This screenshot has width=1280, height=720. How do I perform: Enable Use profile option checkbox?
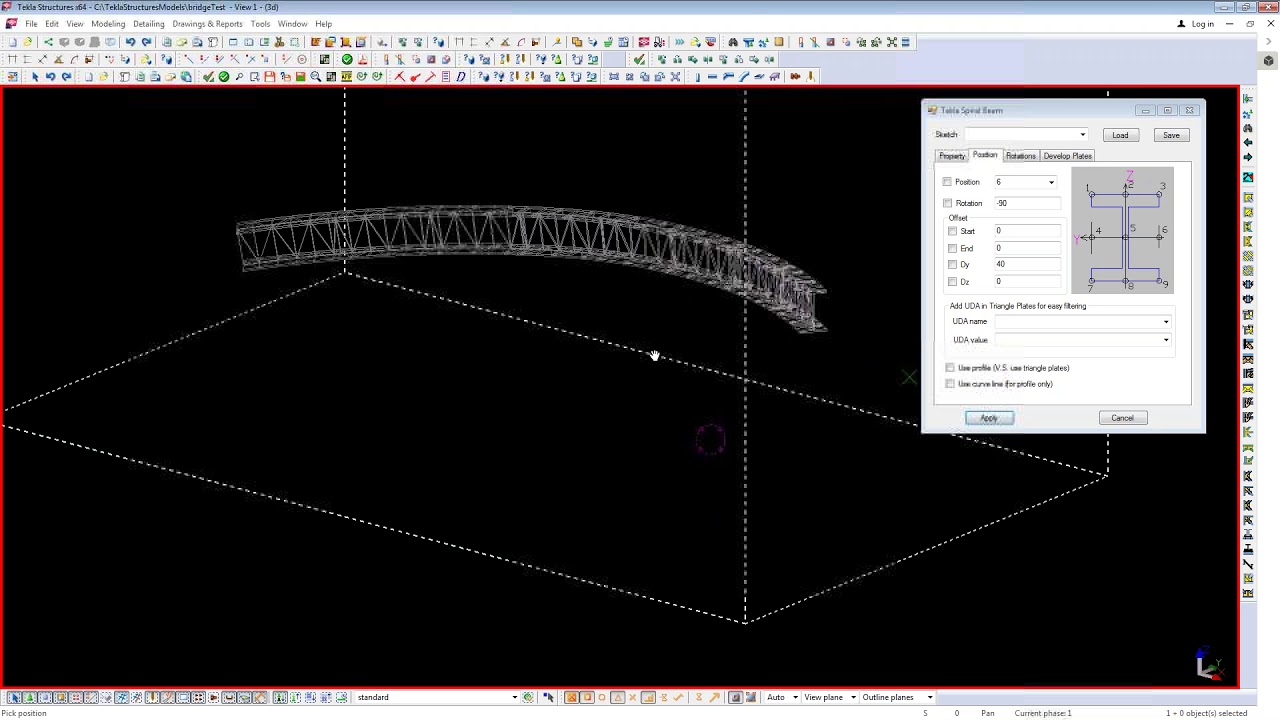pos(950,368)
